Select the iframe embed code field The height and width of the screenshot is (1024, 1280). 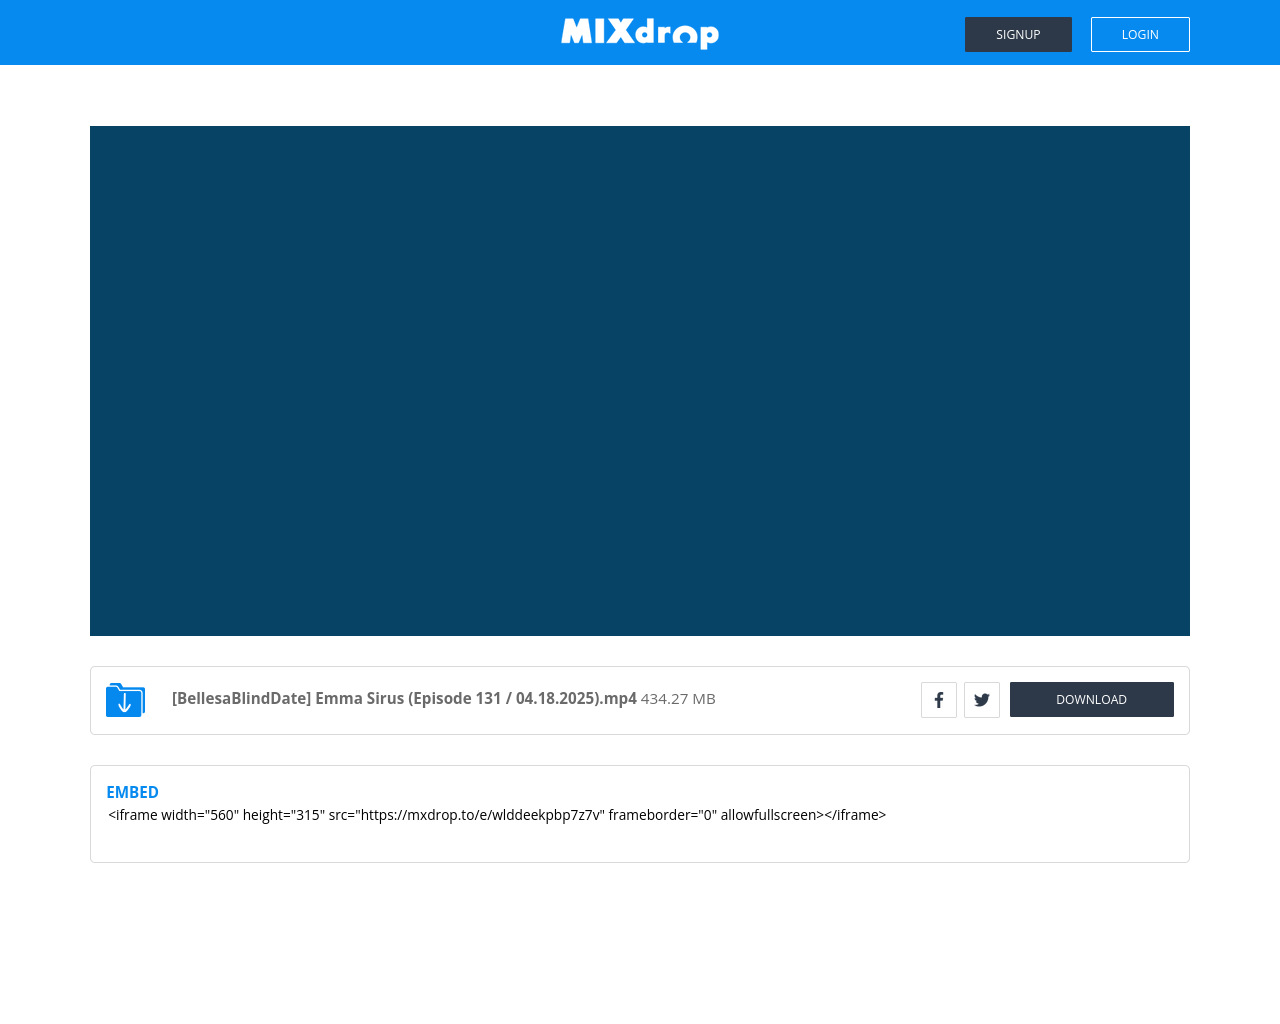pyautogui.click(x=640, y=824)
